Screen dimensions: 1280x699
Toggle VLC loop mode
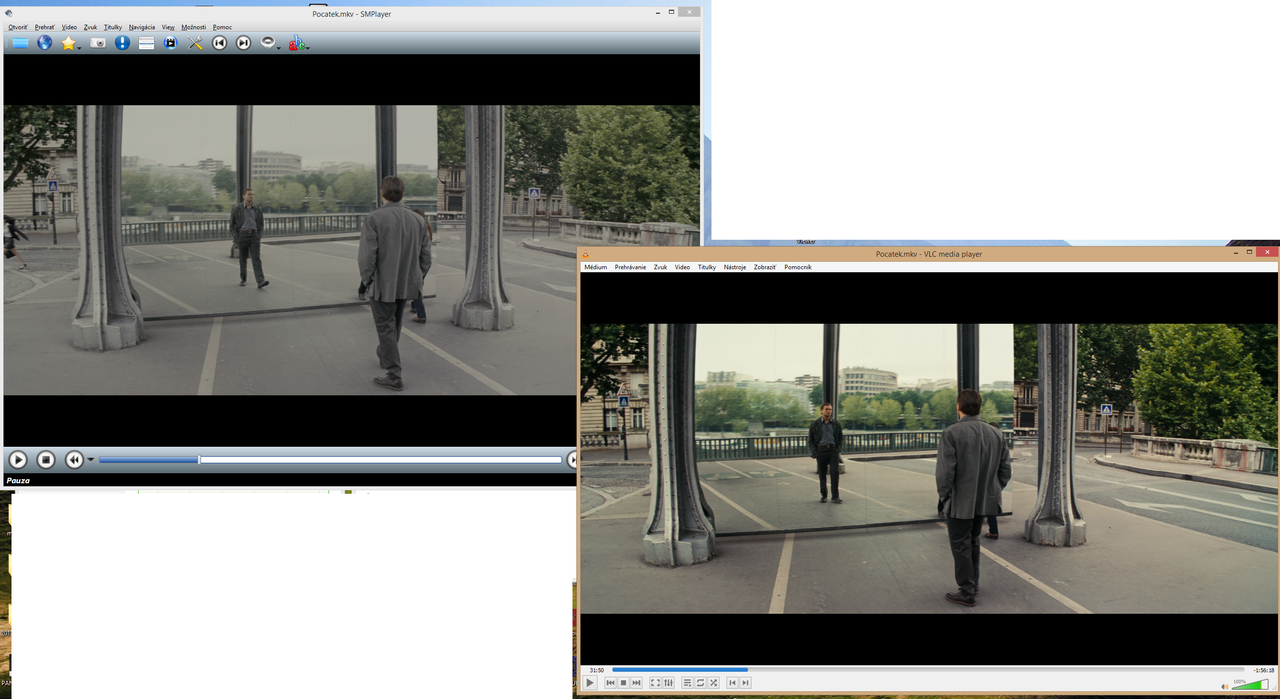[701, 683]
